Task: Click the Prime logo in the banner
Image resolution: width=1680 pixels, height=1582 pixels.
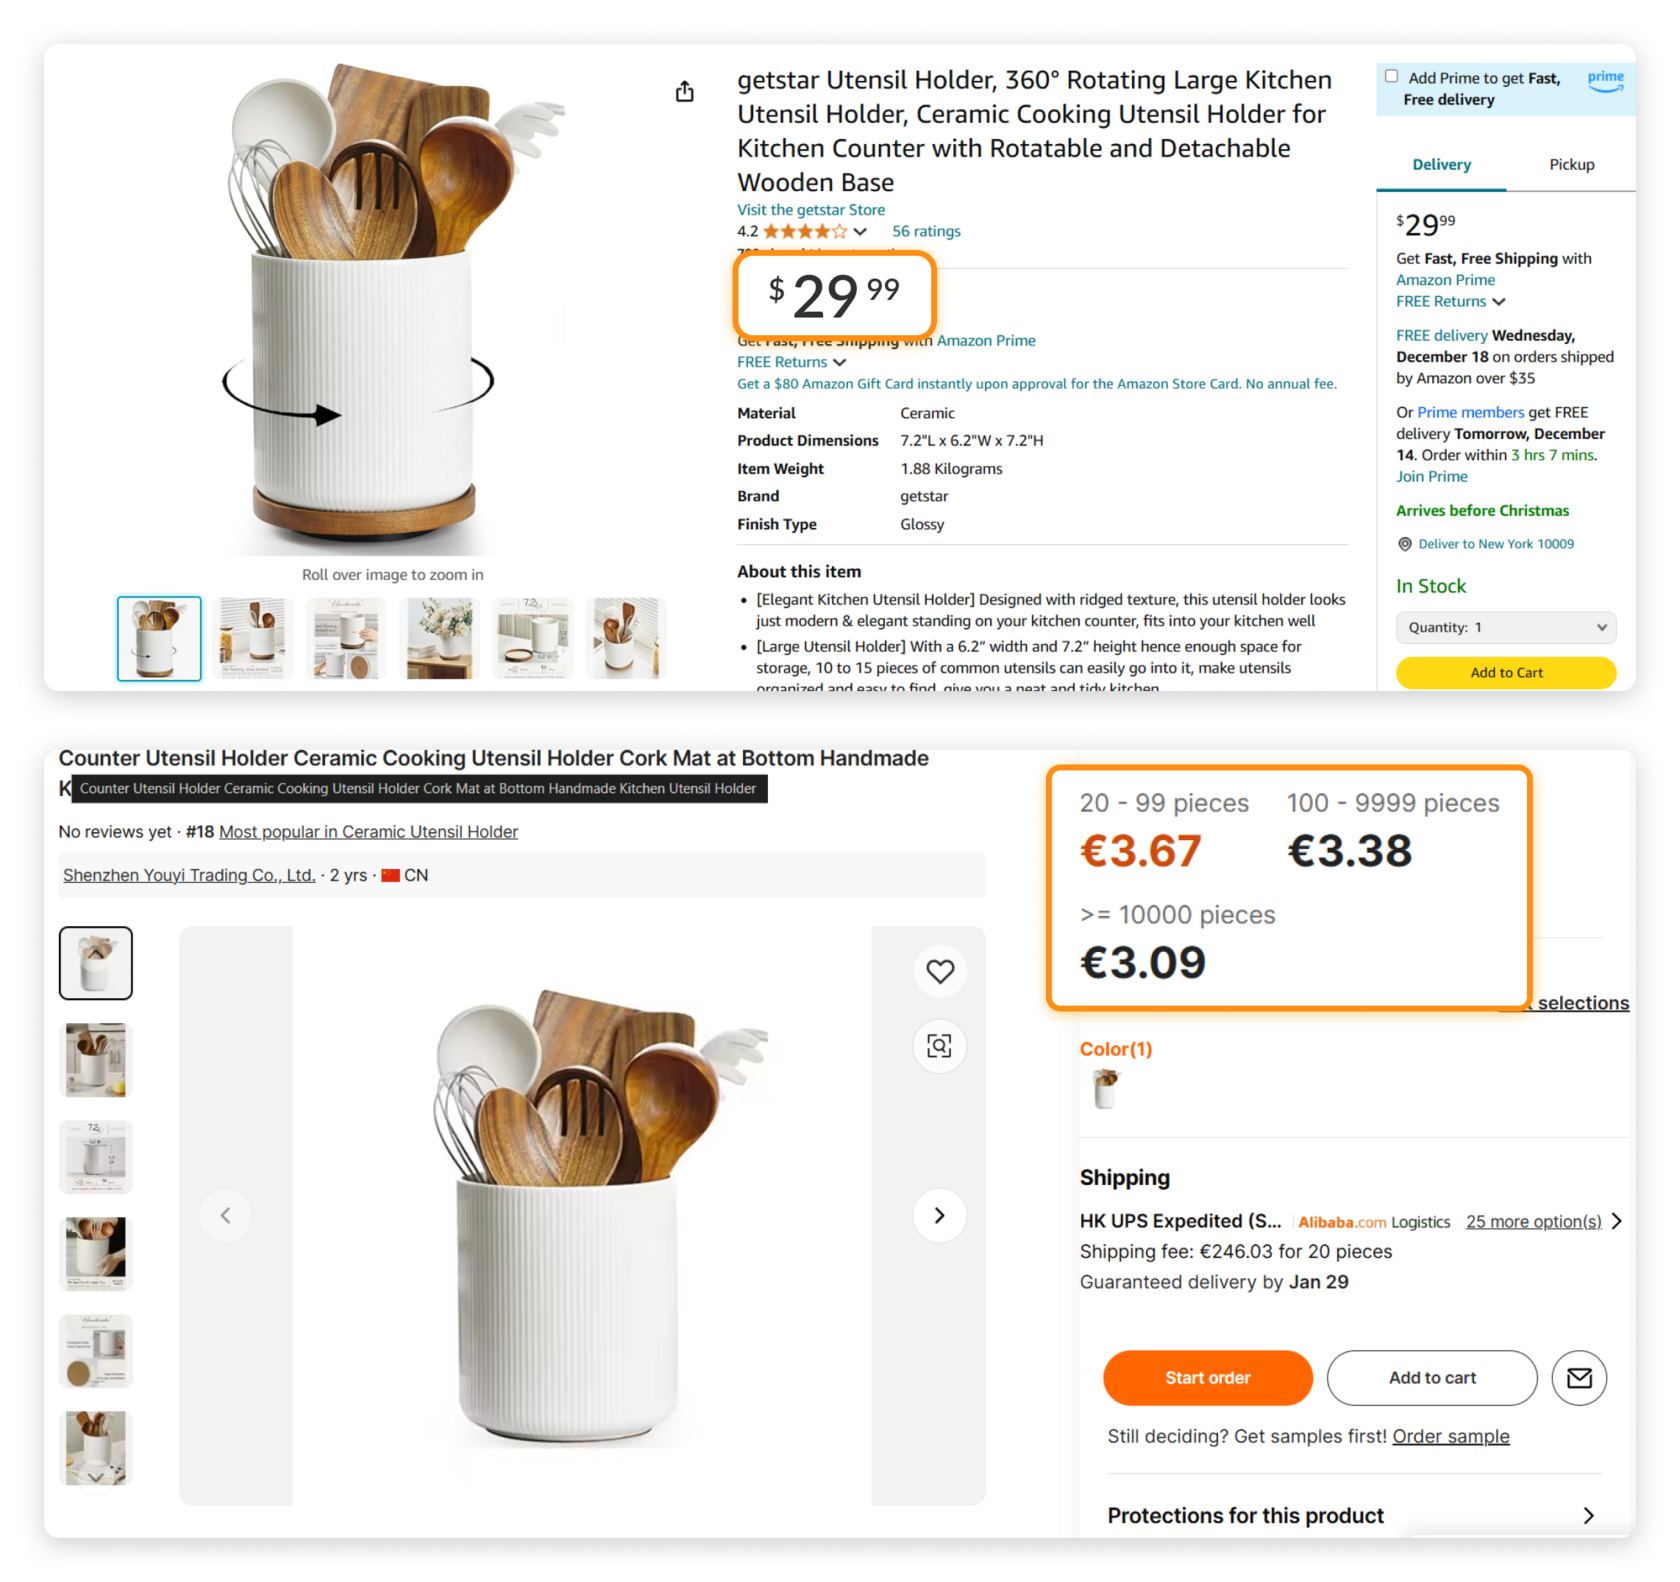Action: click(x=1605, y=80)
